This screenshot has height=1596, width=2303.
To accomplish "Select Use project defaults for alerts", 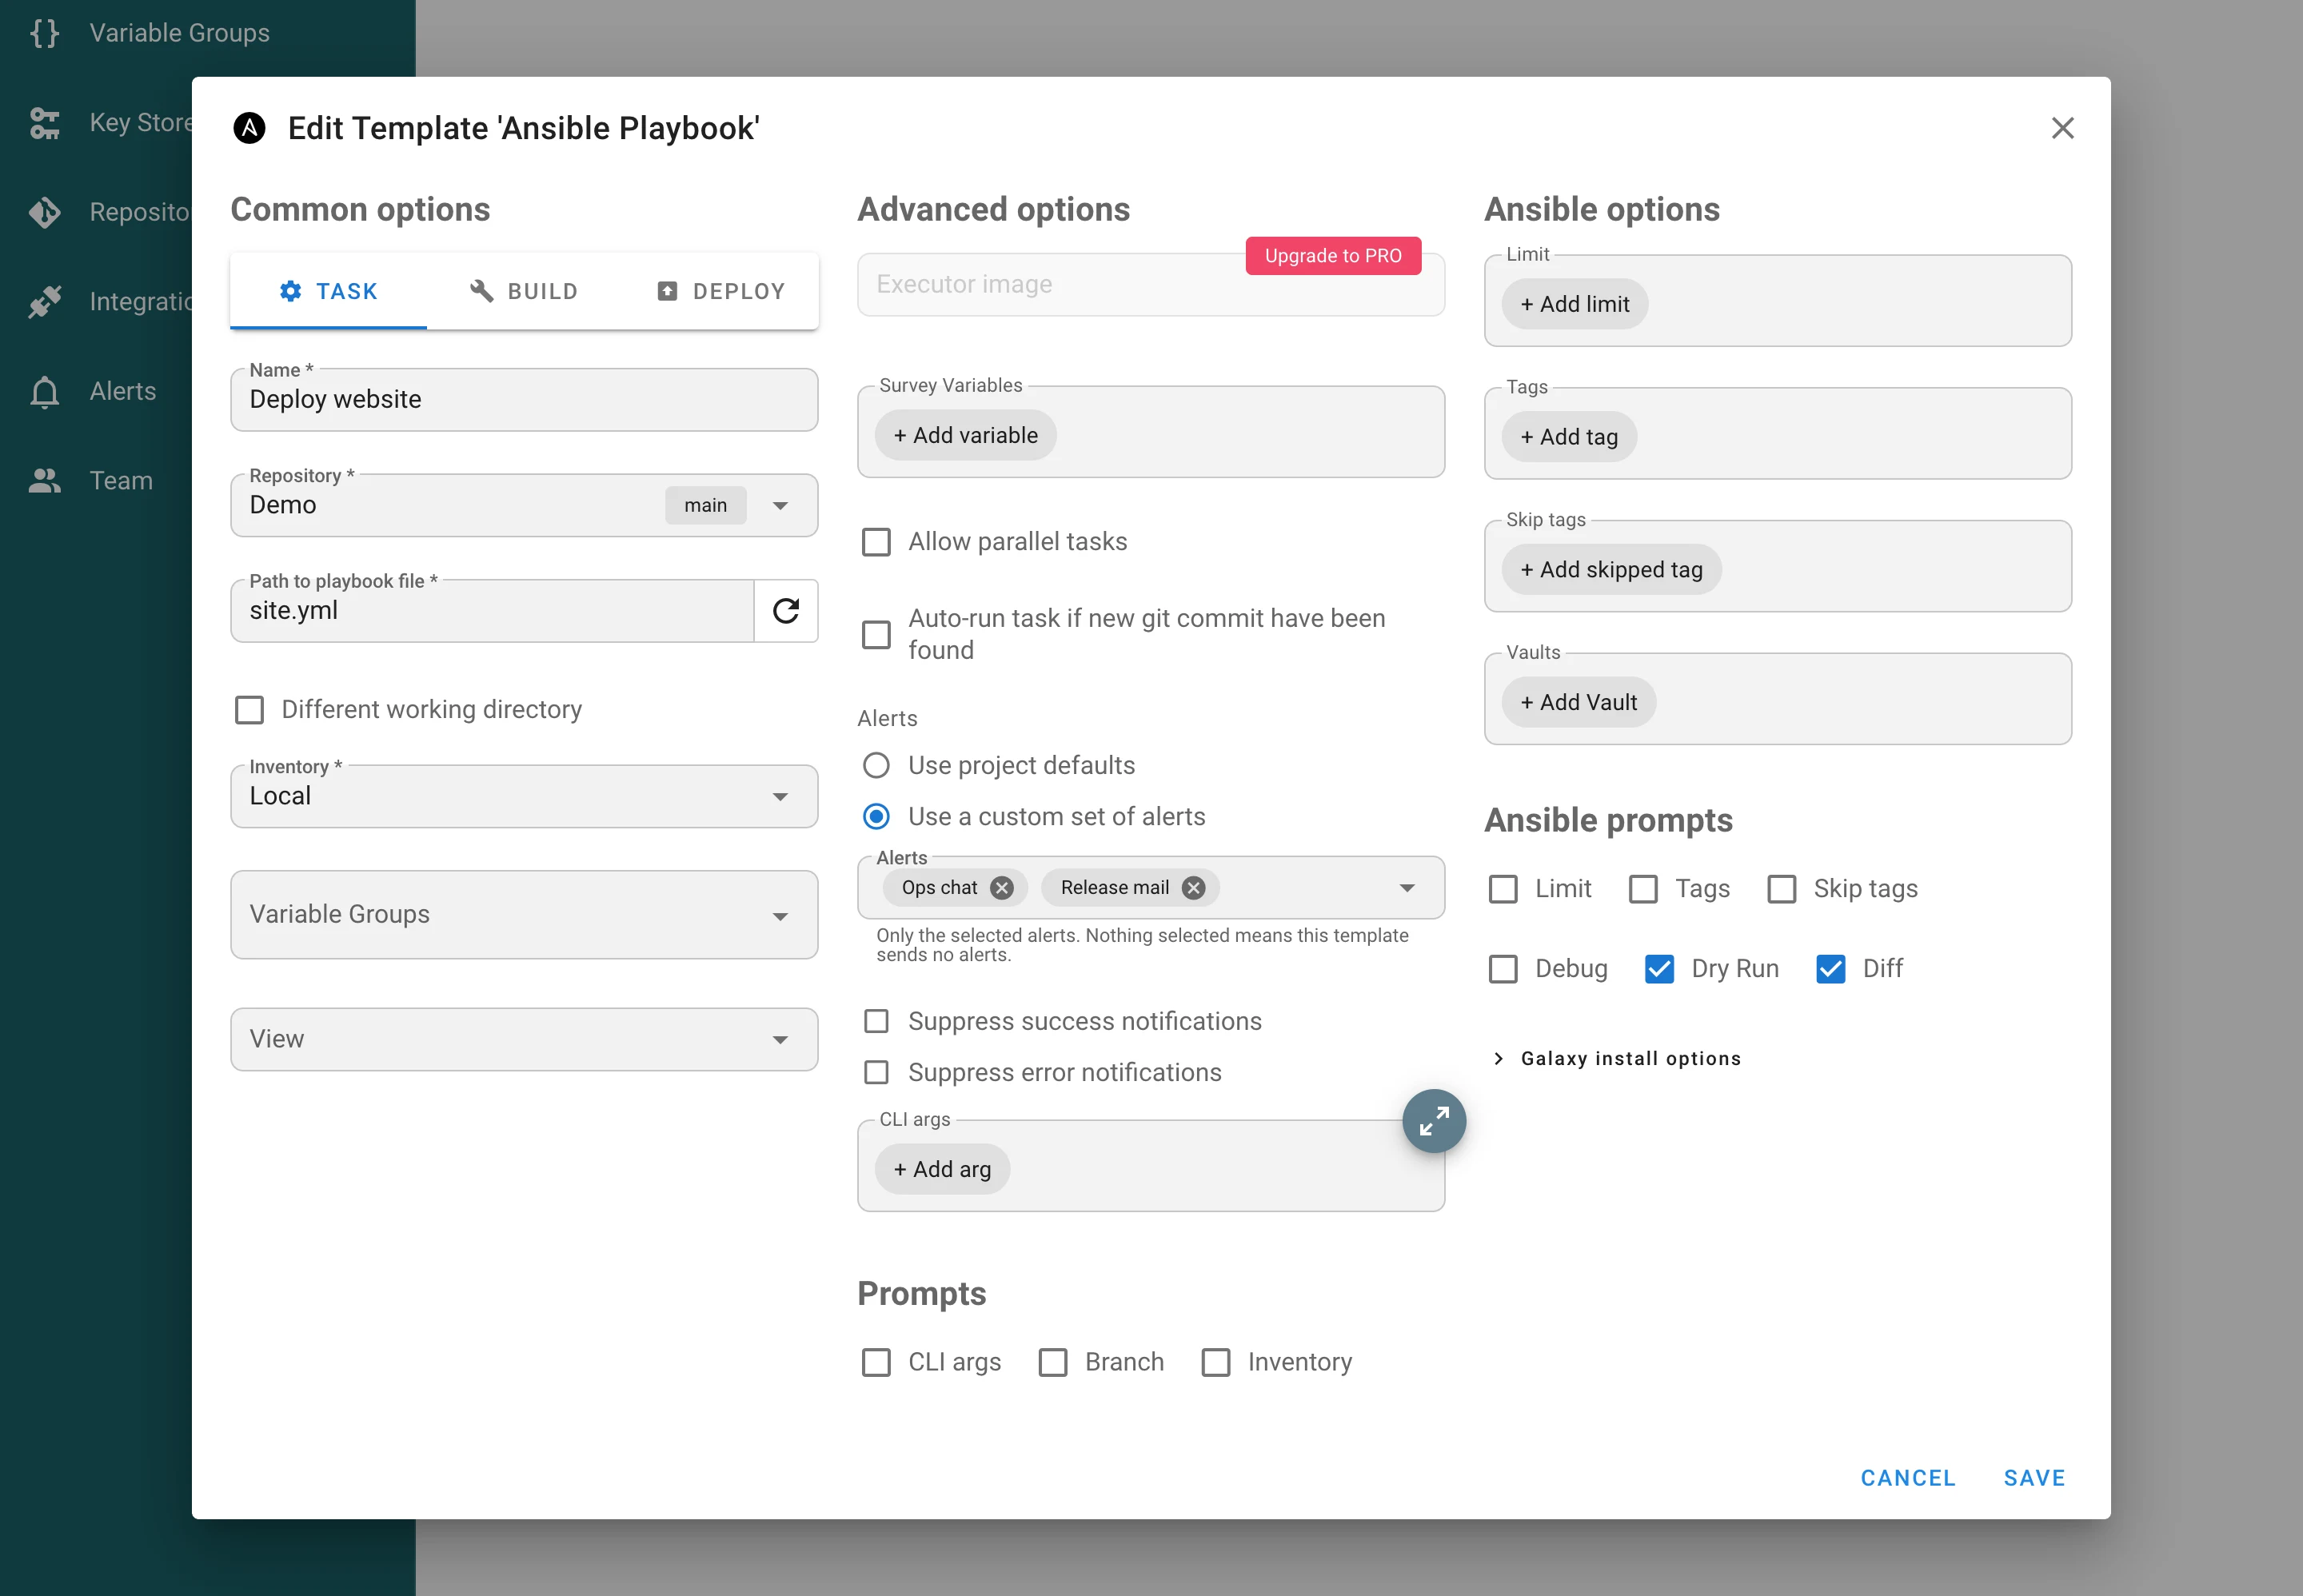I will pos(876,765).
